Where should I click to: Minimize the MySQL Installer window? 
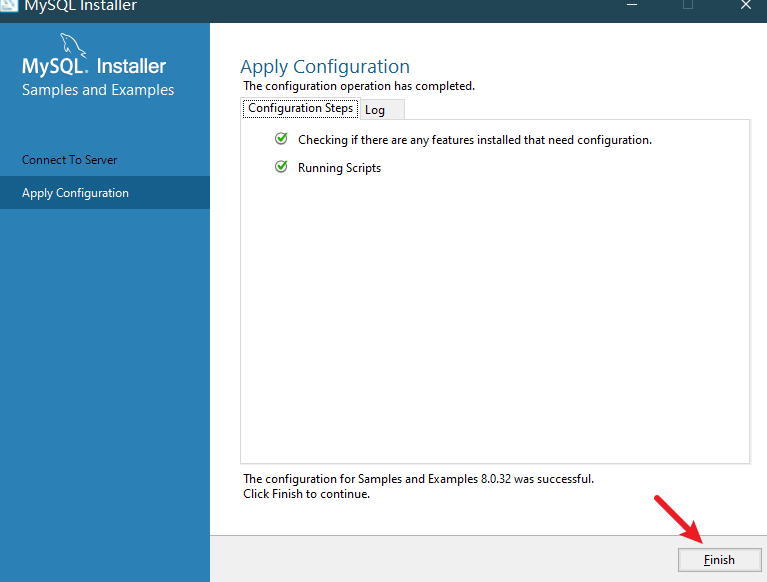(632, 5)
